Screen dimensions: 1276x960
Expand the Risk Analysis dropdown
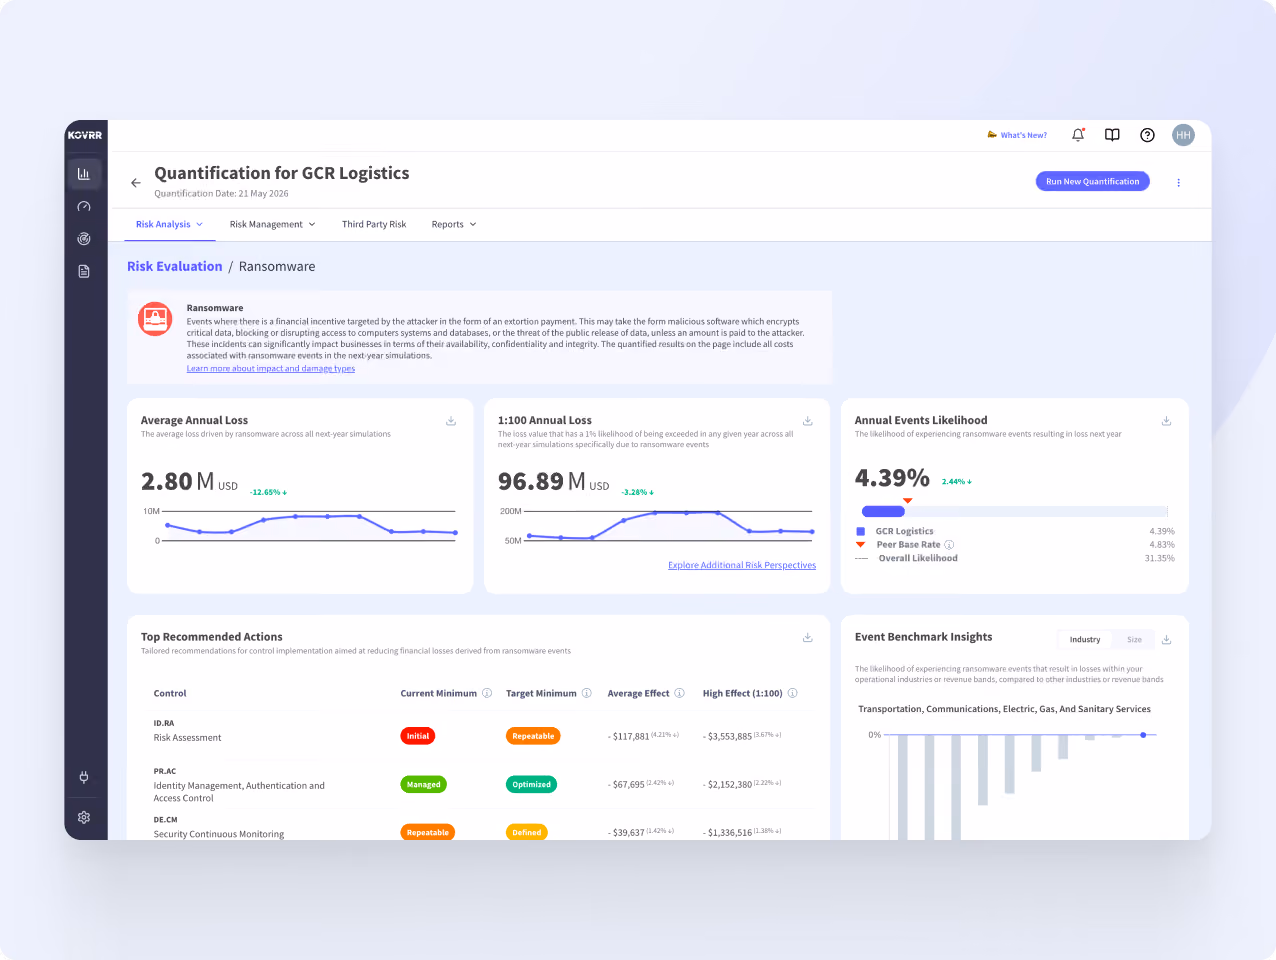pyautogui.click(x=169, y=224)
